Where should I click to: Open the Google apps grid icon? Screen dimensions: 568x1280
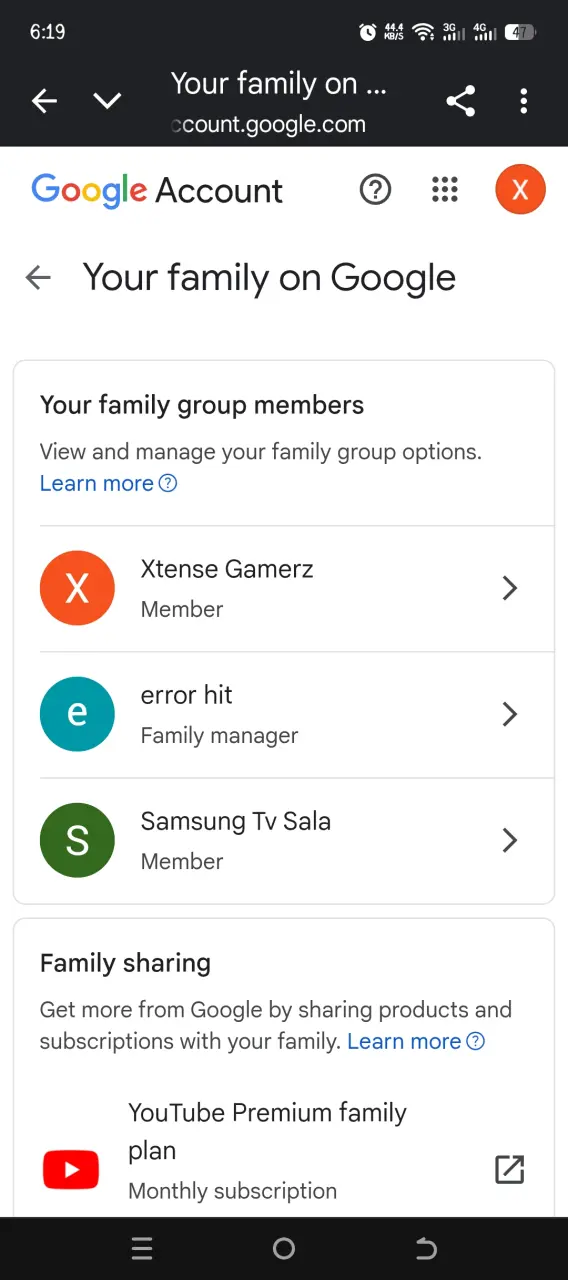[x=445, y=189]
